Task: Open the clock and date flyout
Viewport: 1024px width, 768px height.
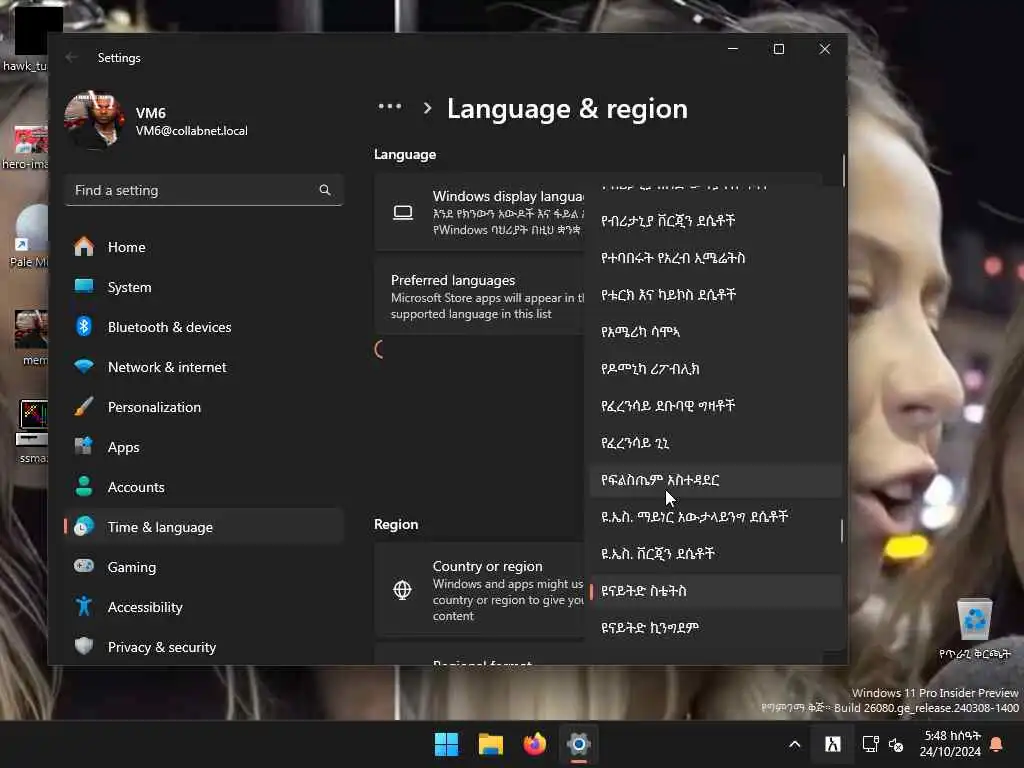Action: coord(950,744)
